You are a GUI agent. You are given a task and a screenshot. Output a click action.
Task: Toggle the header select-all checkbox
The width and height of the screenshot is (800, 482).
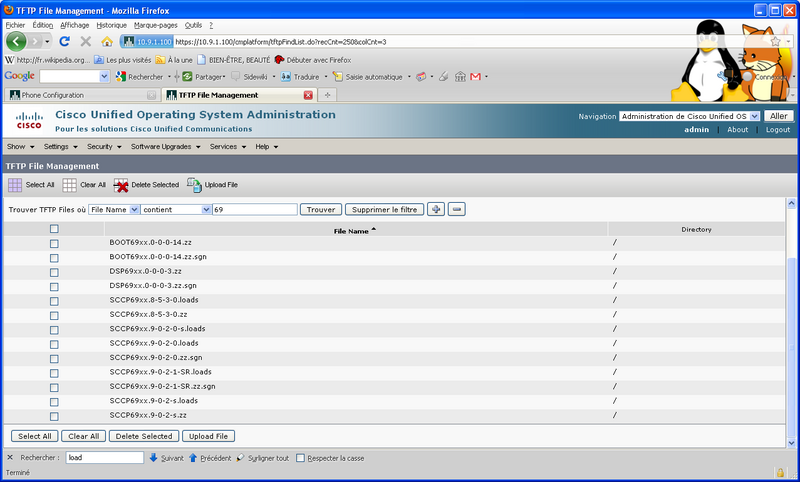[x=54, y=229]
